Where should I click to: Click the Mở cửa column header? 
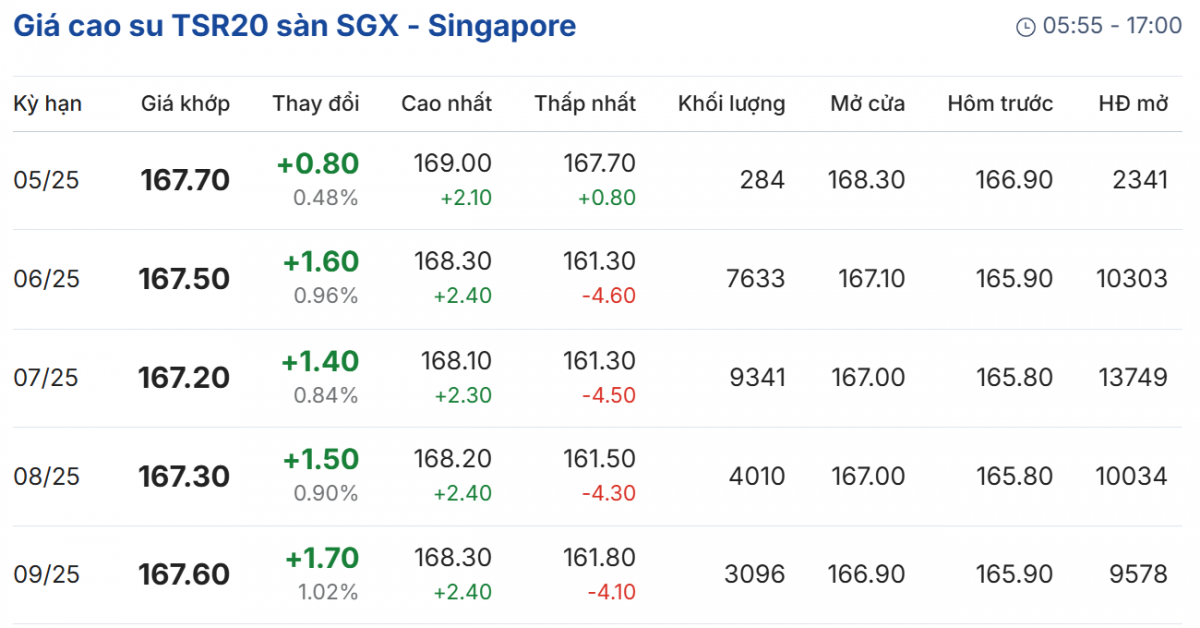coord(867,104)
